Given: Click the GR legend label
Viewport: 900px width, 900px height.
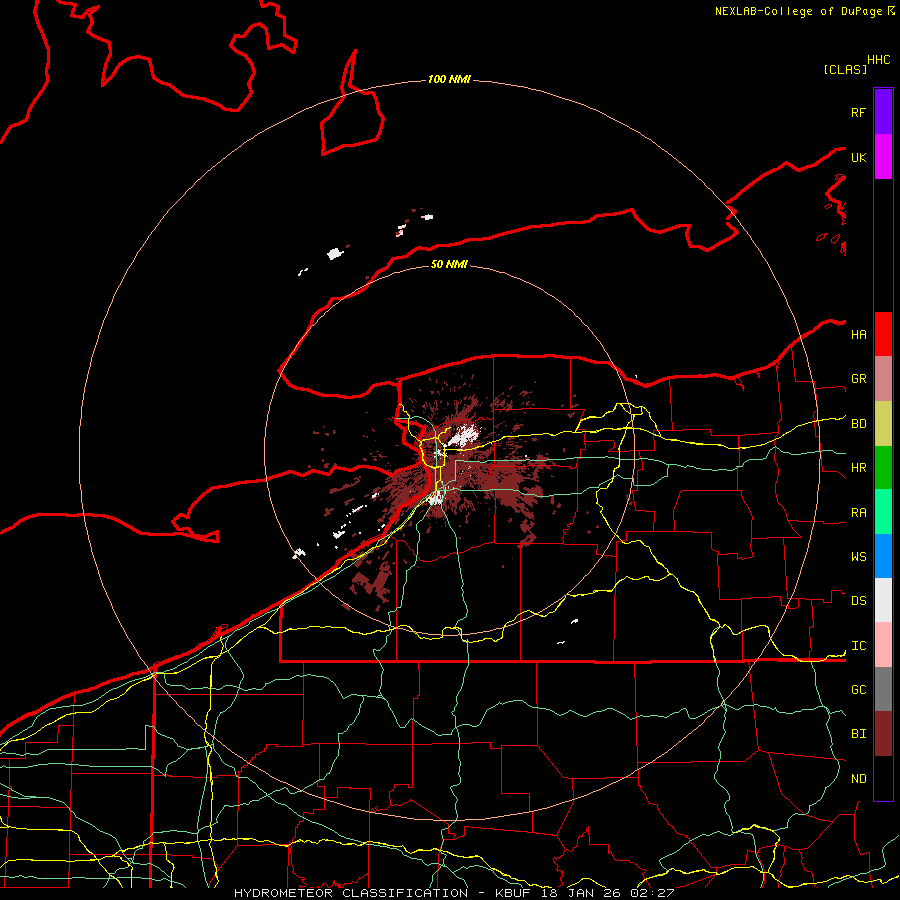Looking at the screenshot, I should [858, 379].
